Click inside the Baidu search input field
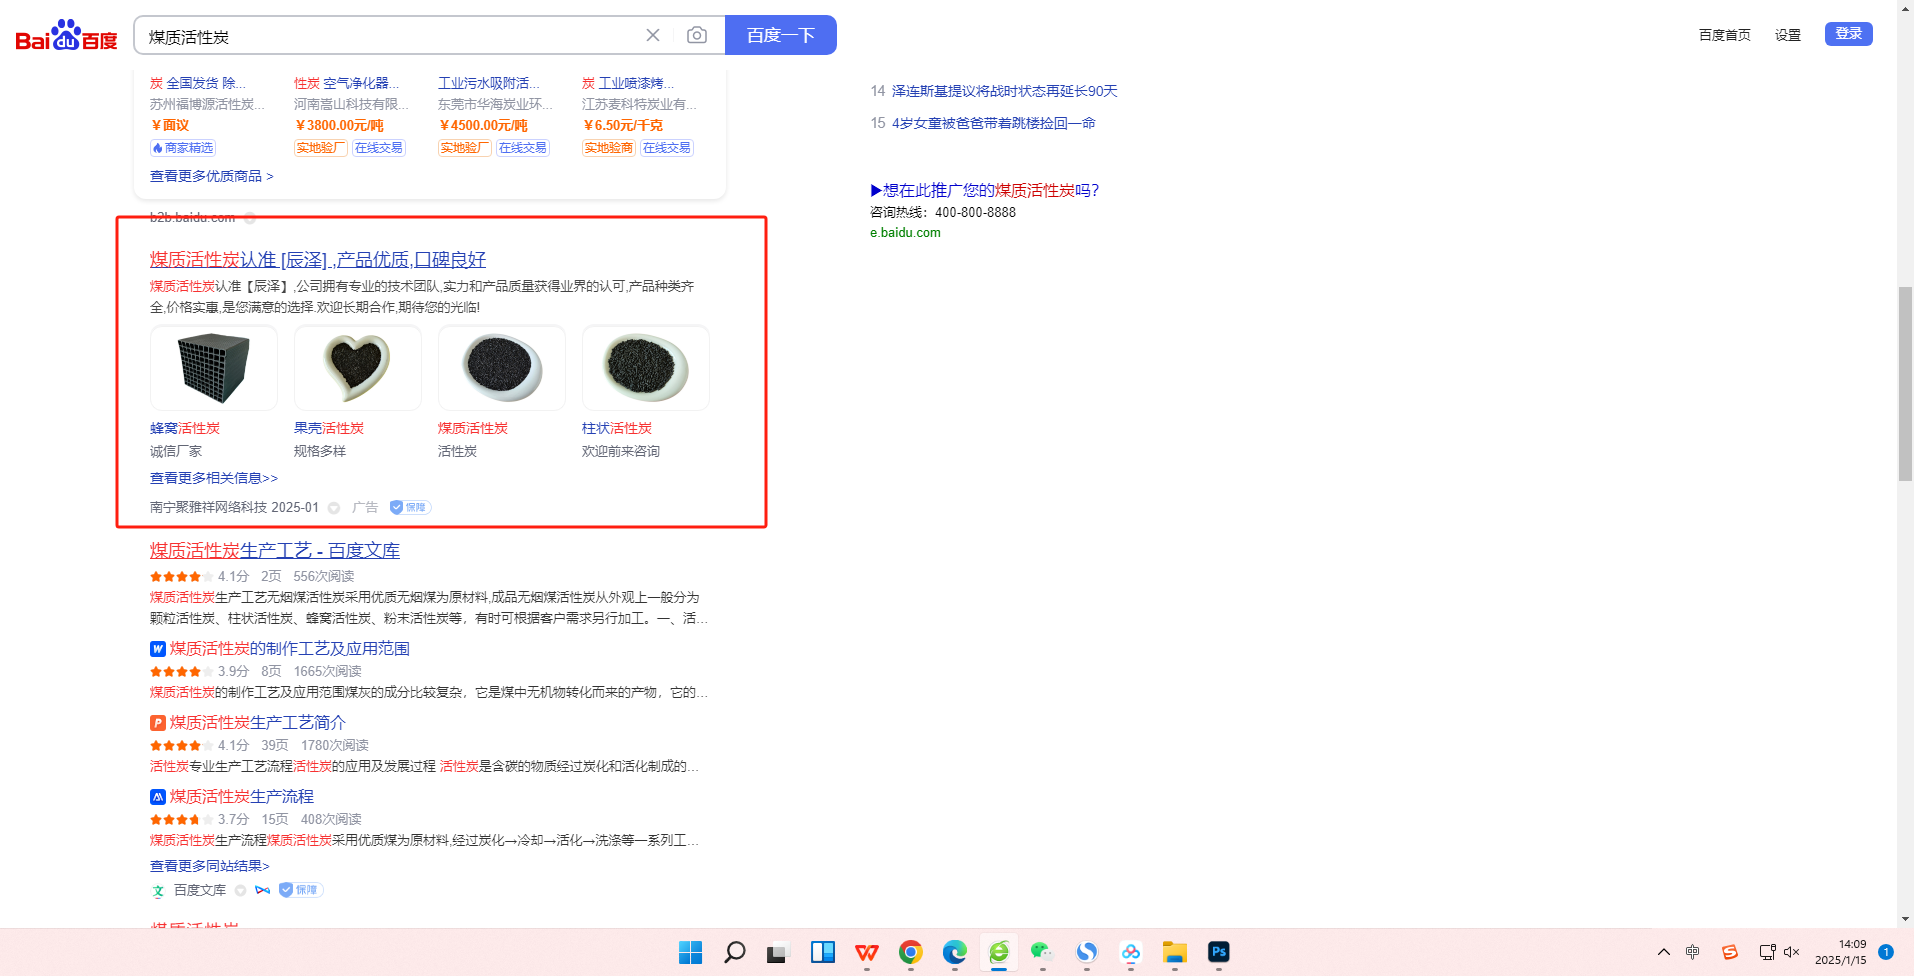The height and width of the screenshot is (976, 1914). [x=390, y=36]
